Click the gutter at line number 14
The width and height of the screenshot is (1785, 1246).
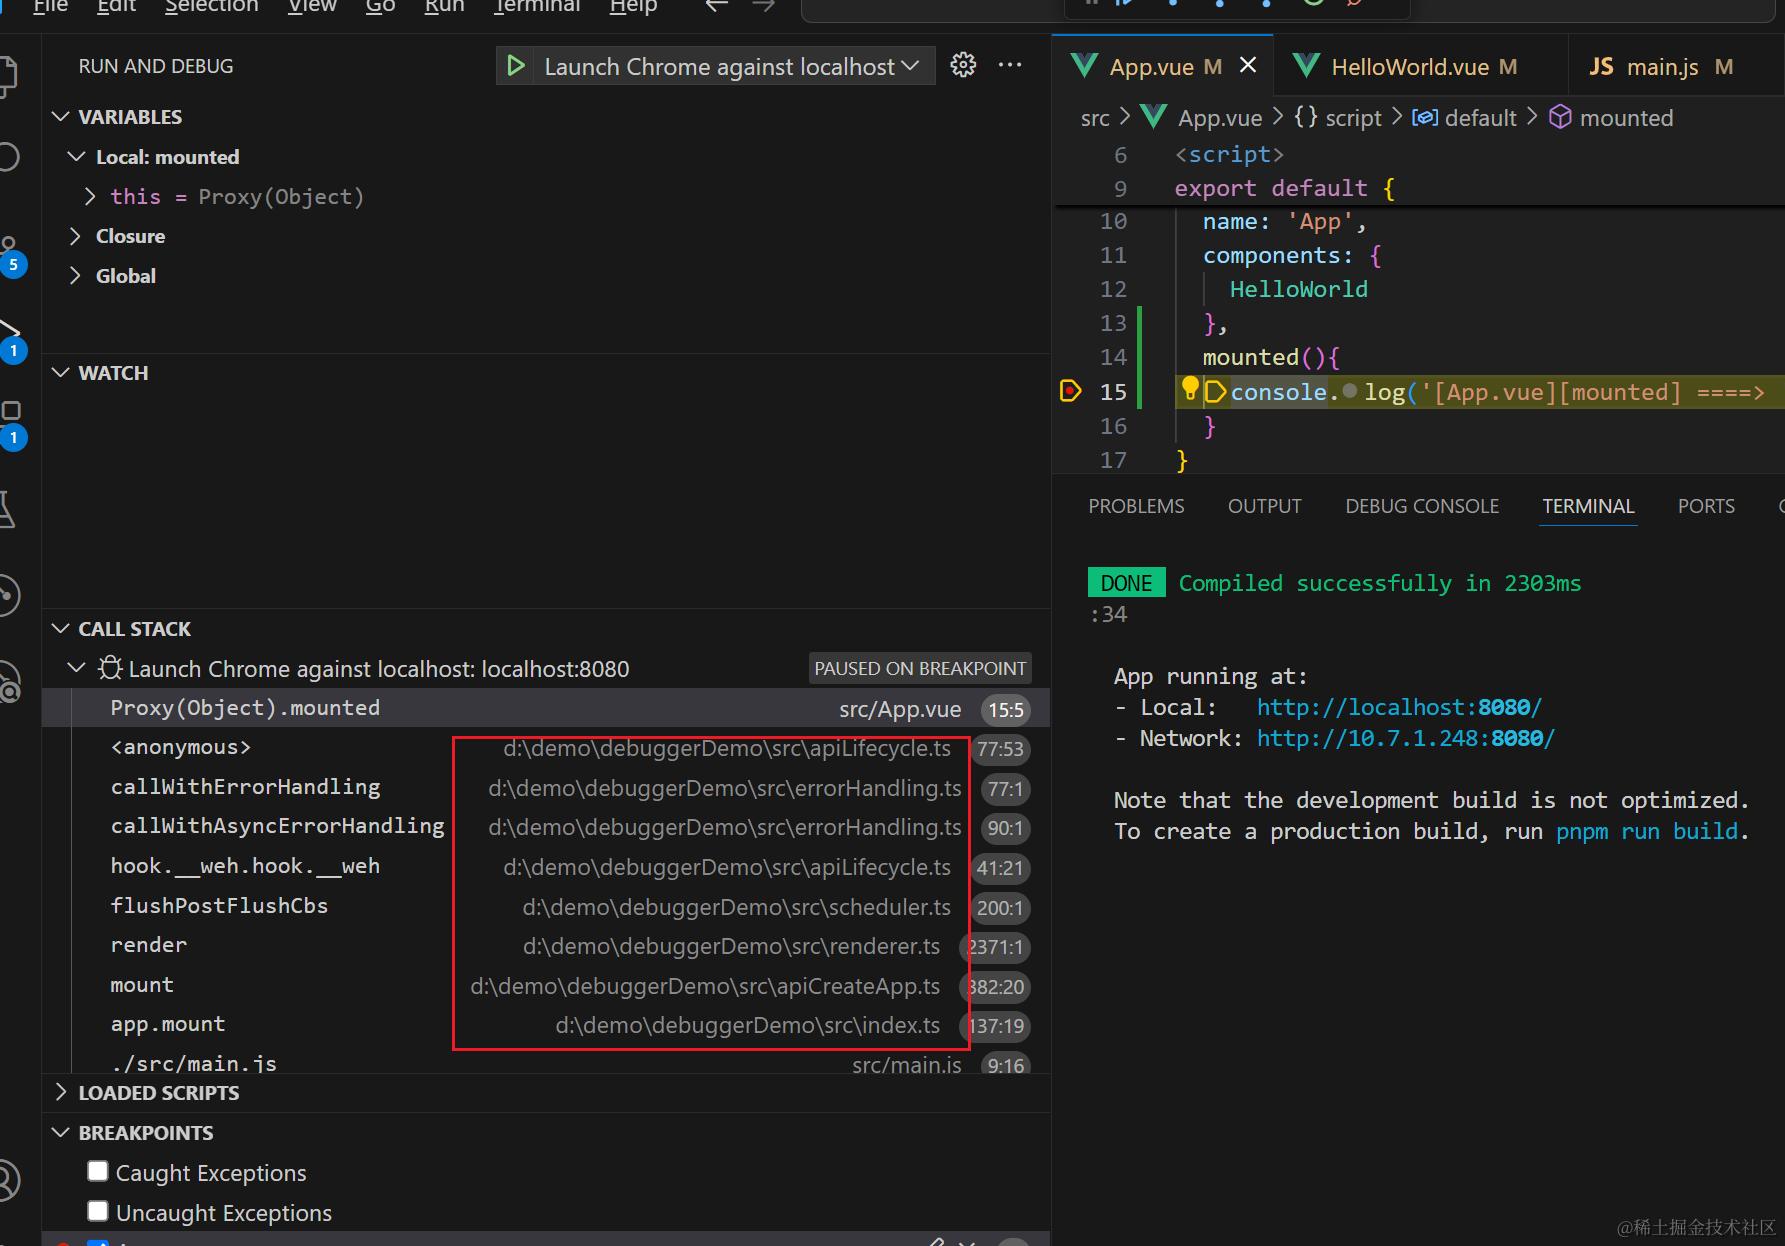pyautogui.click(x=1113, y=357)
